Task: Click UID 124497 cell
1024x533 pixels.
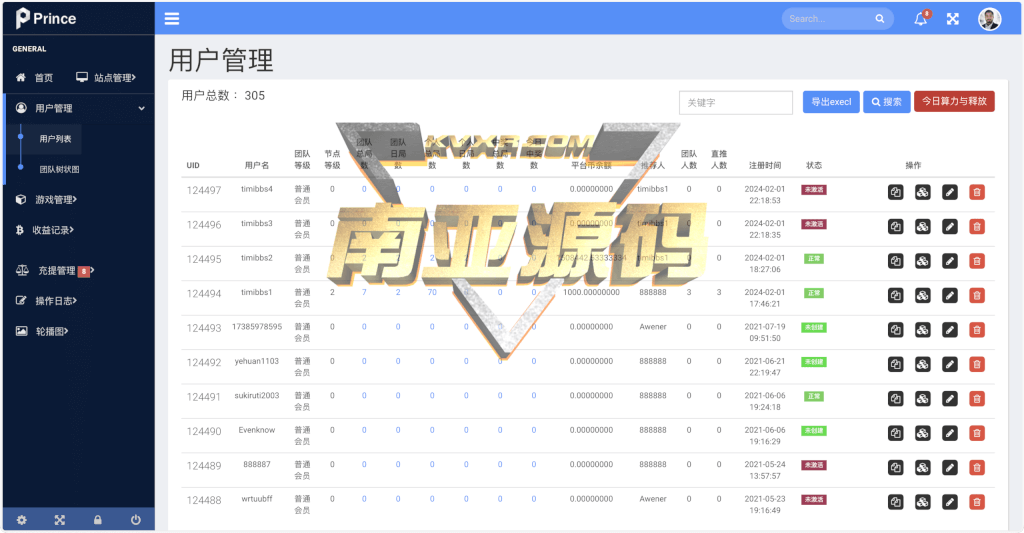Action: pyautogui.click(x=204, y=190)
